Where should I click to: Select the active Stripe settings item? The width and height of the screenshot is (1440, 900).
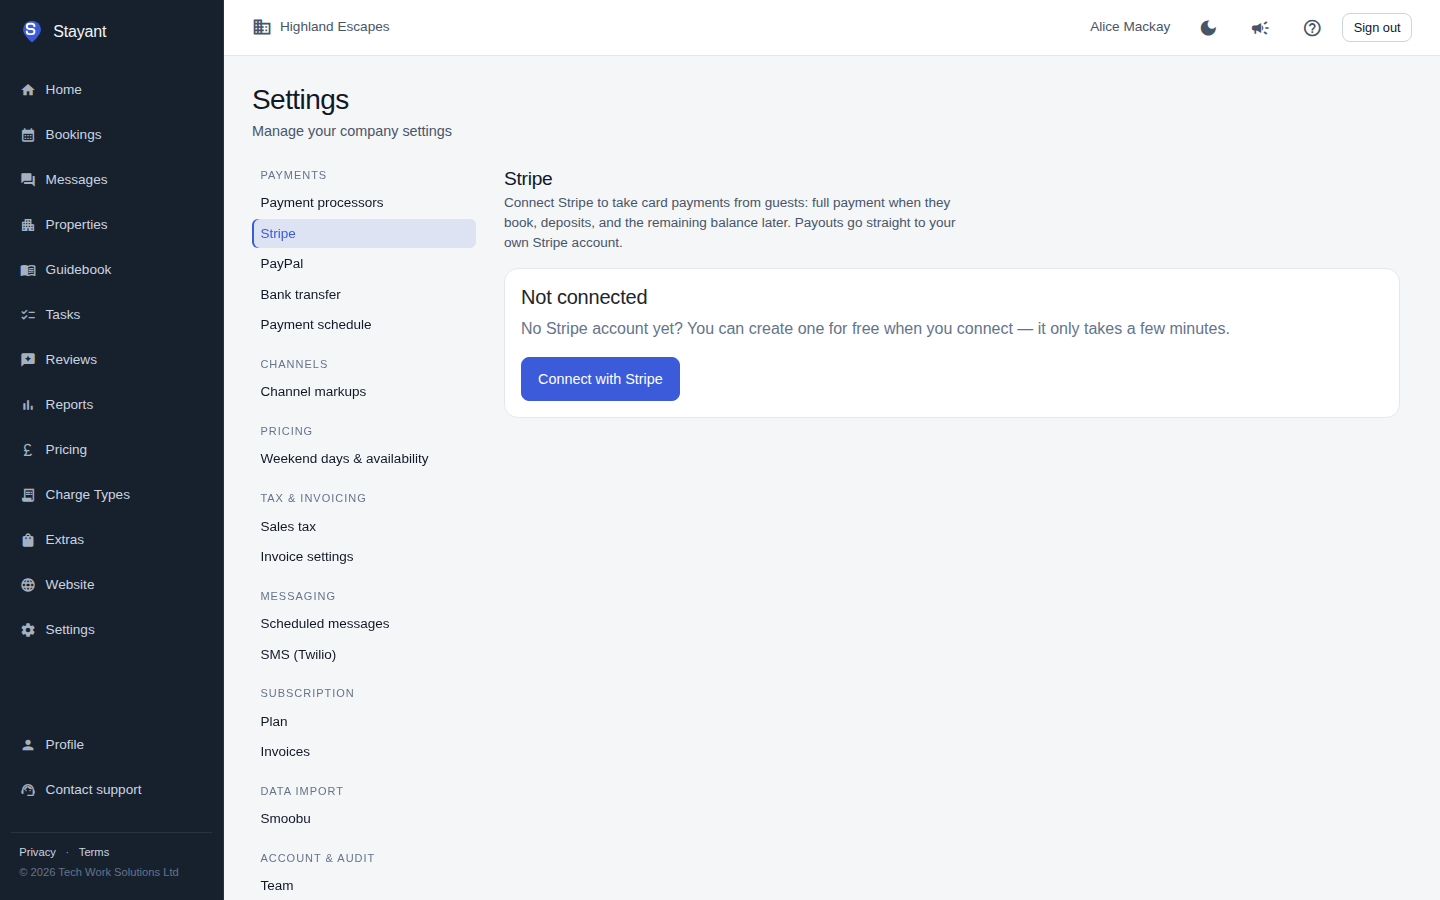[x=364, y=234]
